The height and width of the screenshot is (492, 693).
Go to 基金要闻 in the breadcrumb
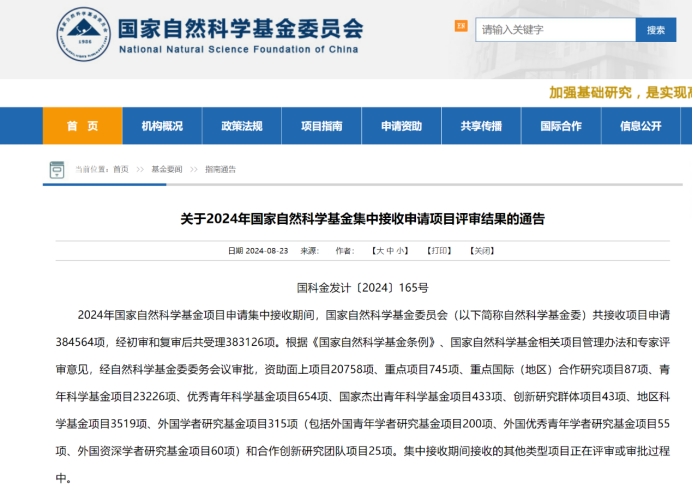tap(167, 169)
